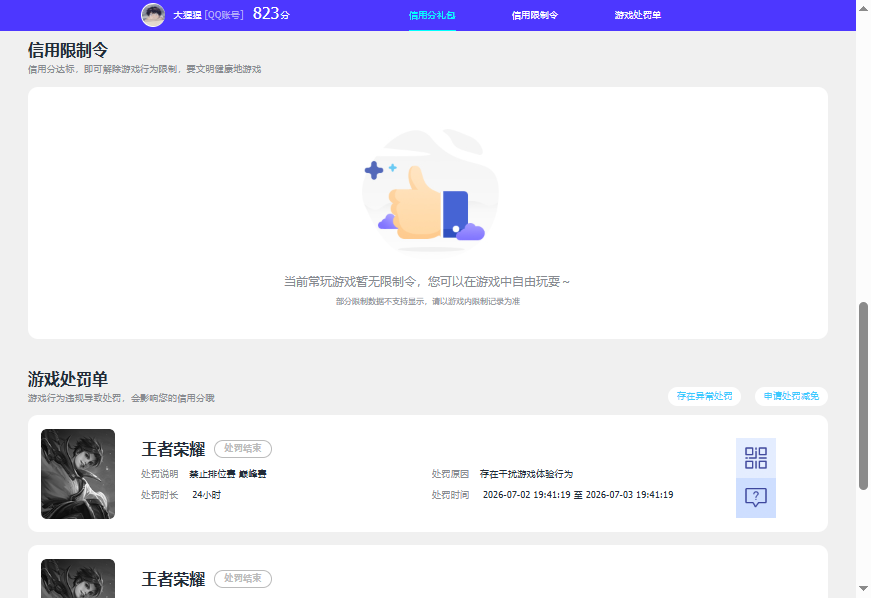Click the 申请处罚减免 button
Image resolution: width=871 pixels, height=598 pixels.
[791, 396]
